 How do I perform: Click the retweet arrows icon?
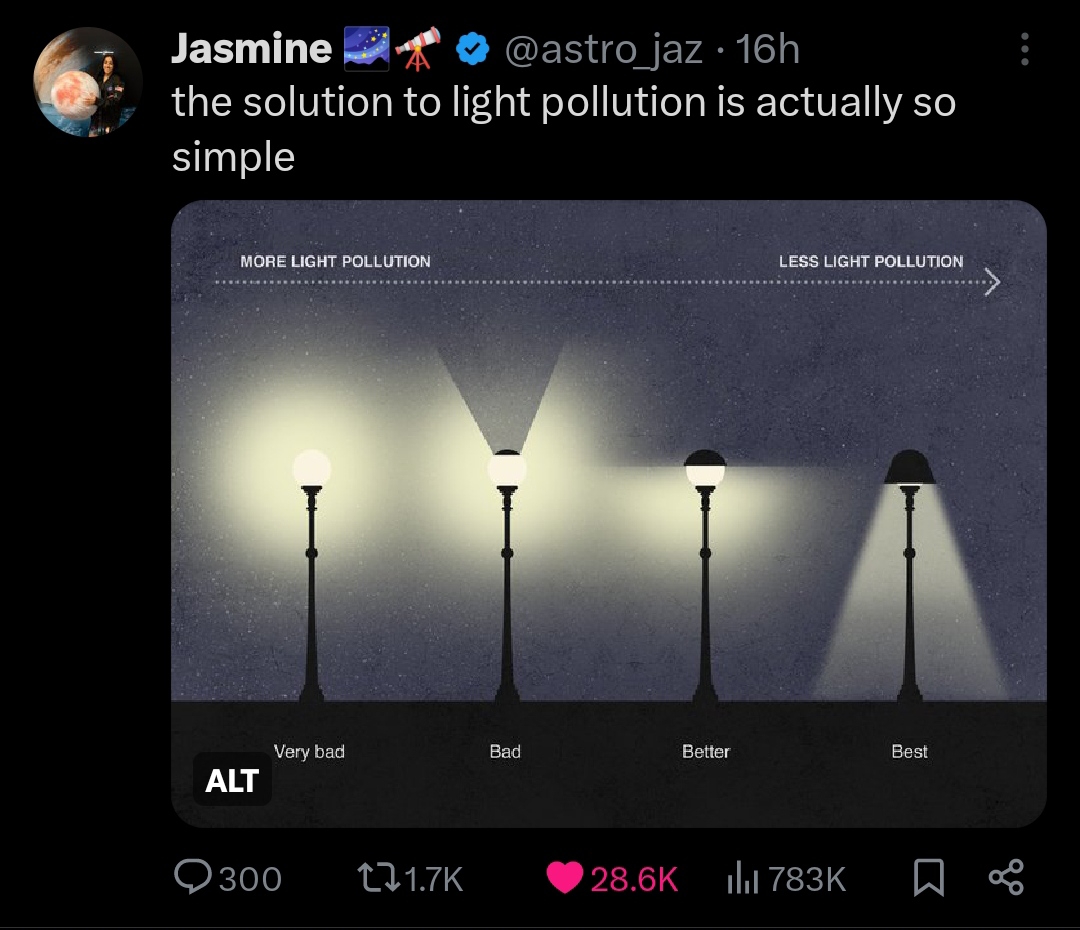pyautogui.click(x=378, y=878)
